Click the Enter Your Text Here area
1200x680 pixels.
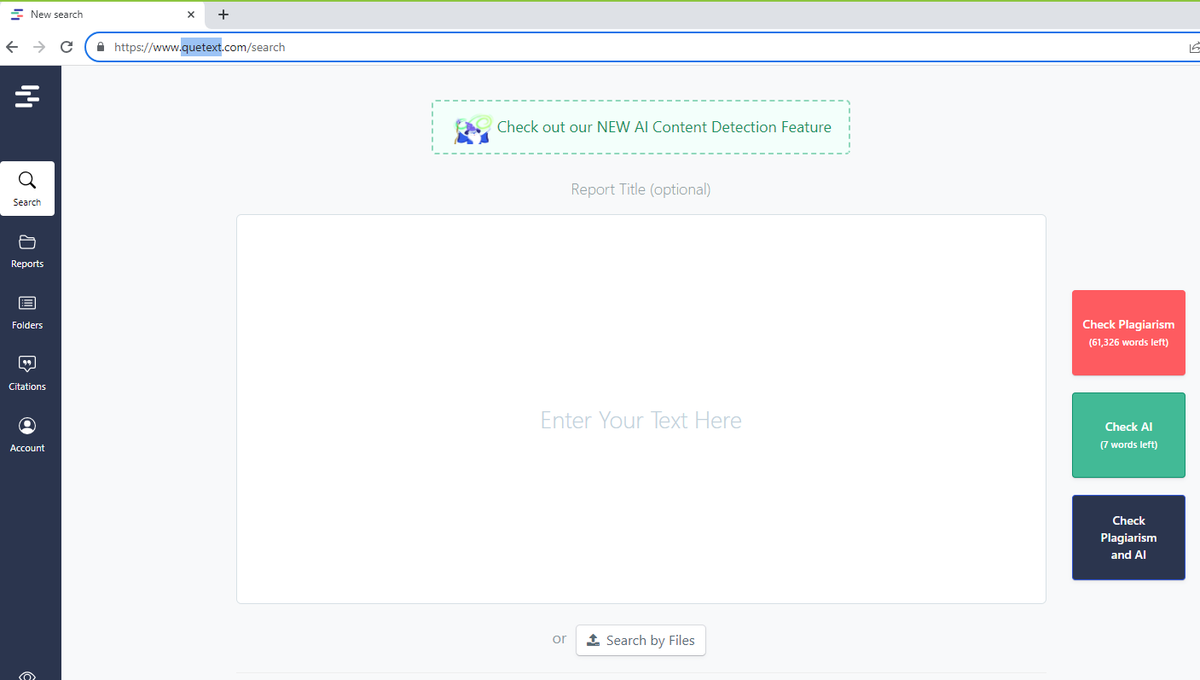tap(641, 409)
